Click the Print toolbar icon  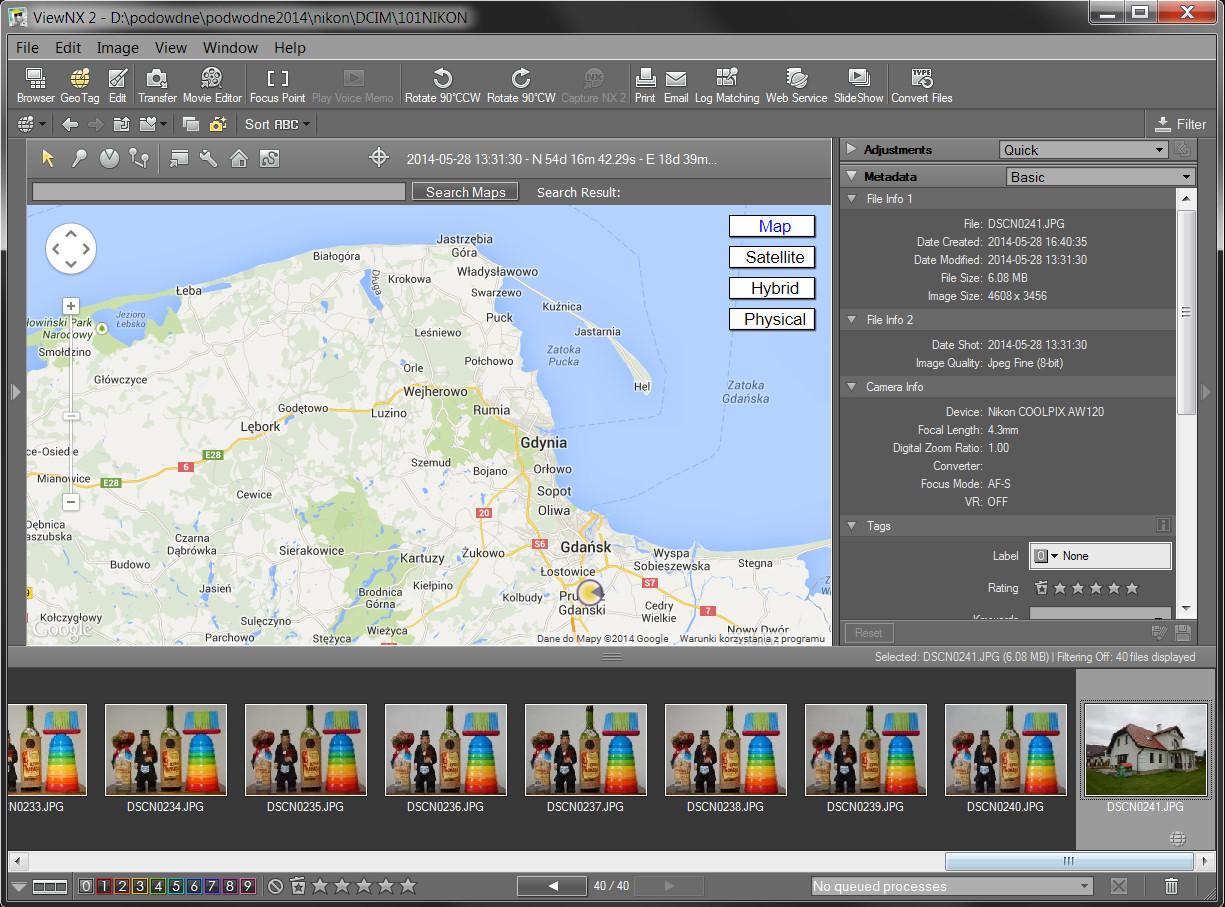coord(645,85)
